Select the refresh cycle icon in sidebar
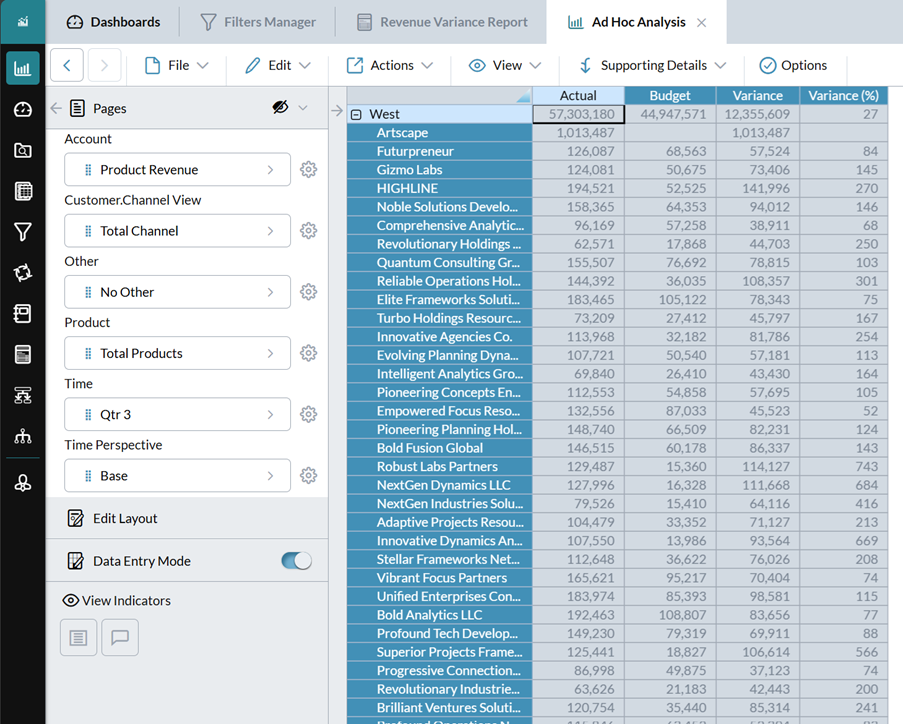903x724 pixels. 22,272
